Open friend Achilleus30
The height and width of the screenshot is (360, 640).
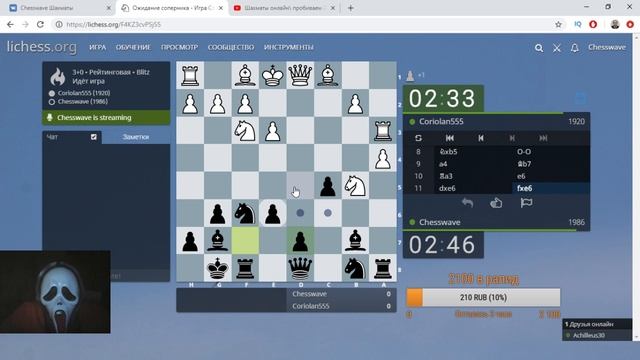(589, 336)
